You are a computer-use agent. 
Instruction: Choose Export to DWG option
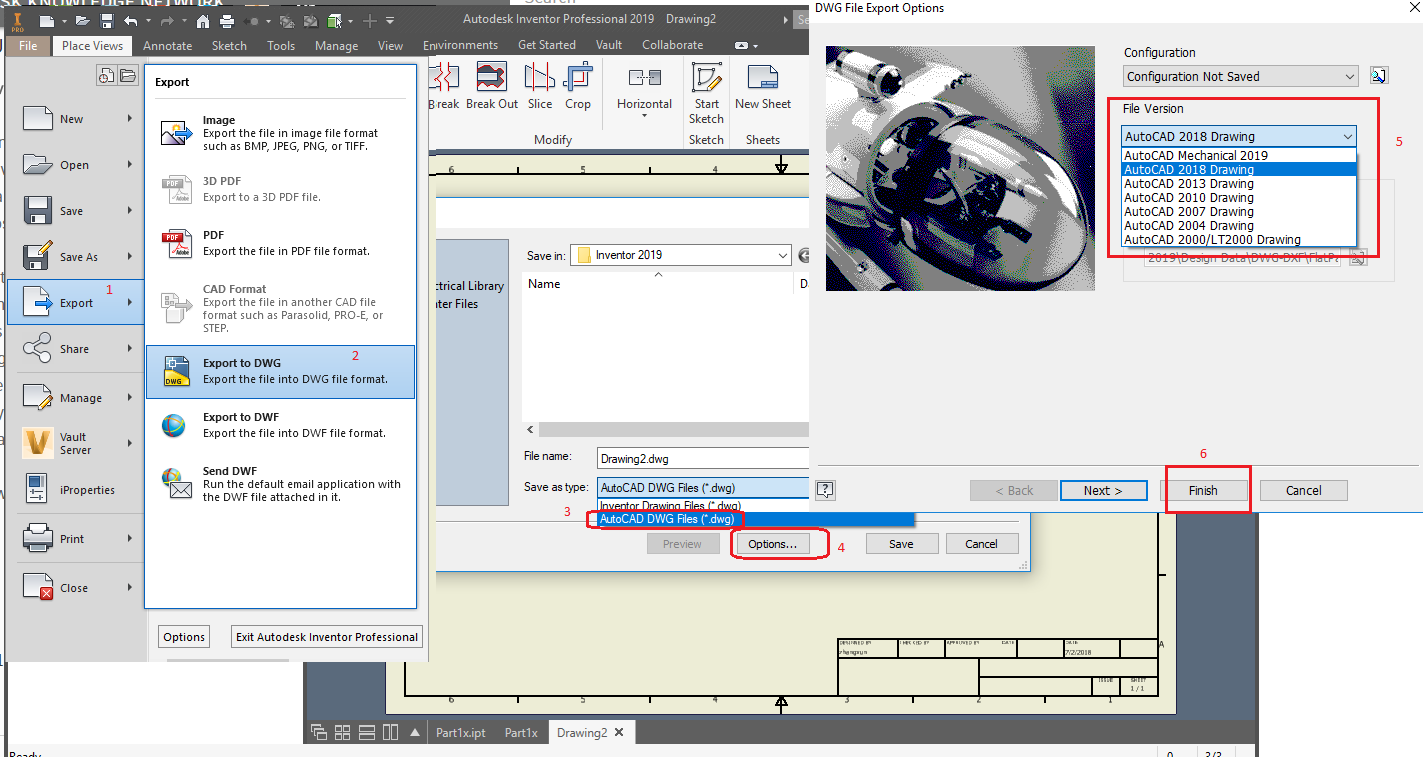pyautogui.click(x=280, y=371)
